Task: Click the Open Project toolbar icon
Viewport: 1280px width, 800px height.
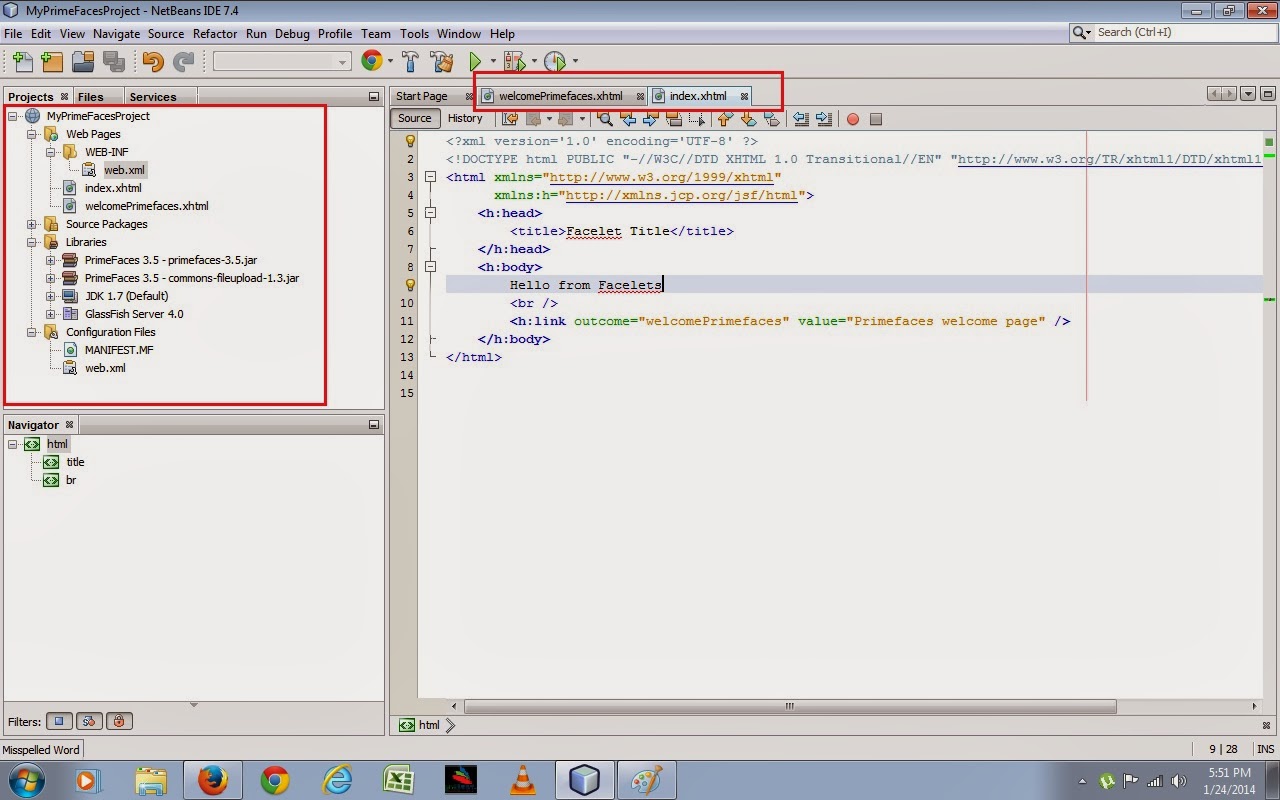Action: [x=83, y=61]
